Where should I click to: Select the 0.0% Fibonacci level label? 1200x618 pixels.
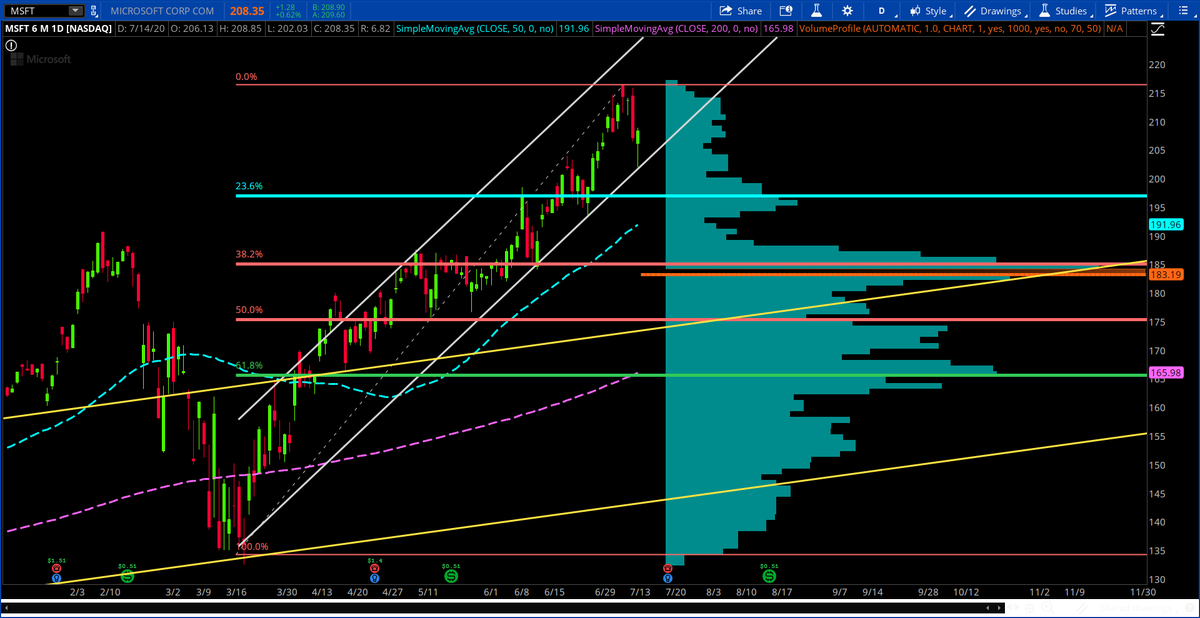[x=246, y=76]
